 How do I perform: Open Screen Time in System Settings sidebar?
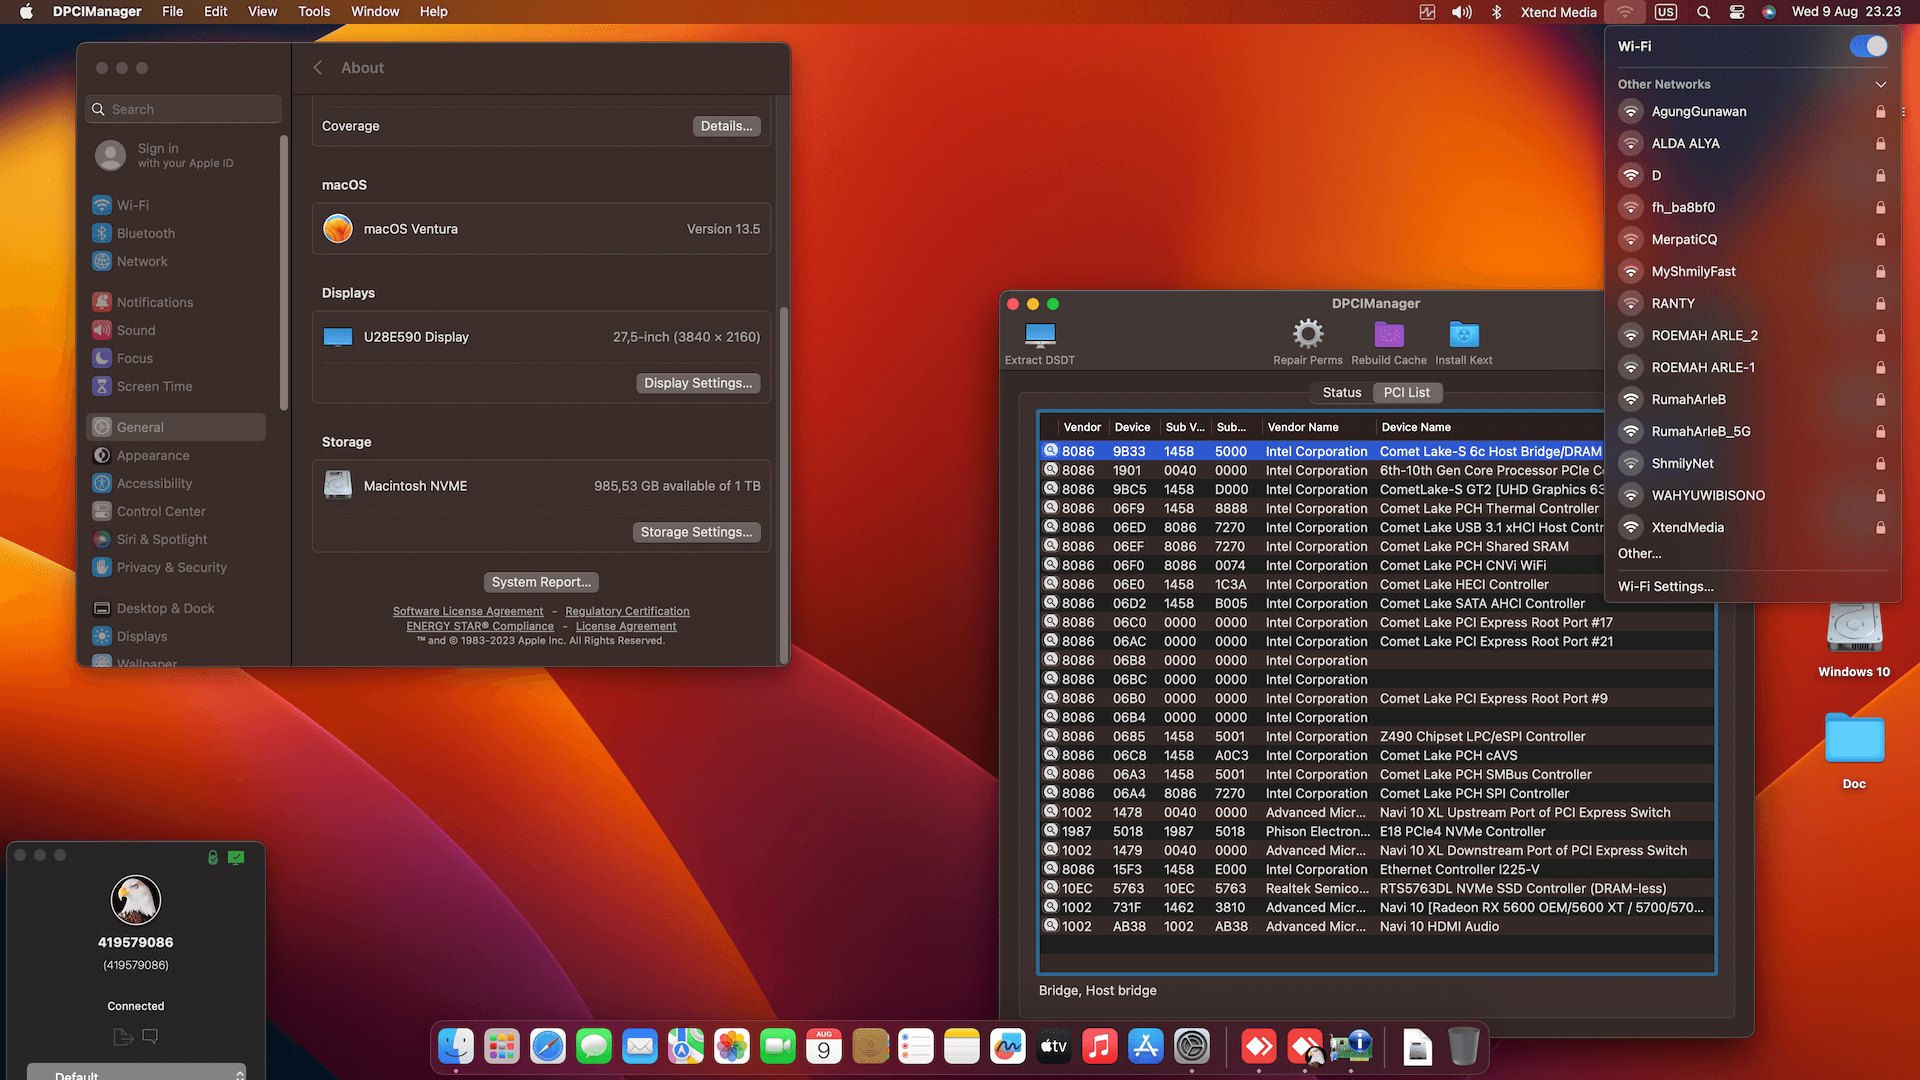pos(153,386)
